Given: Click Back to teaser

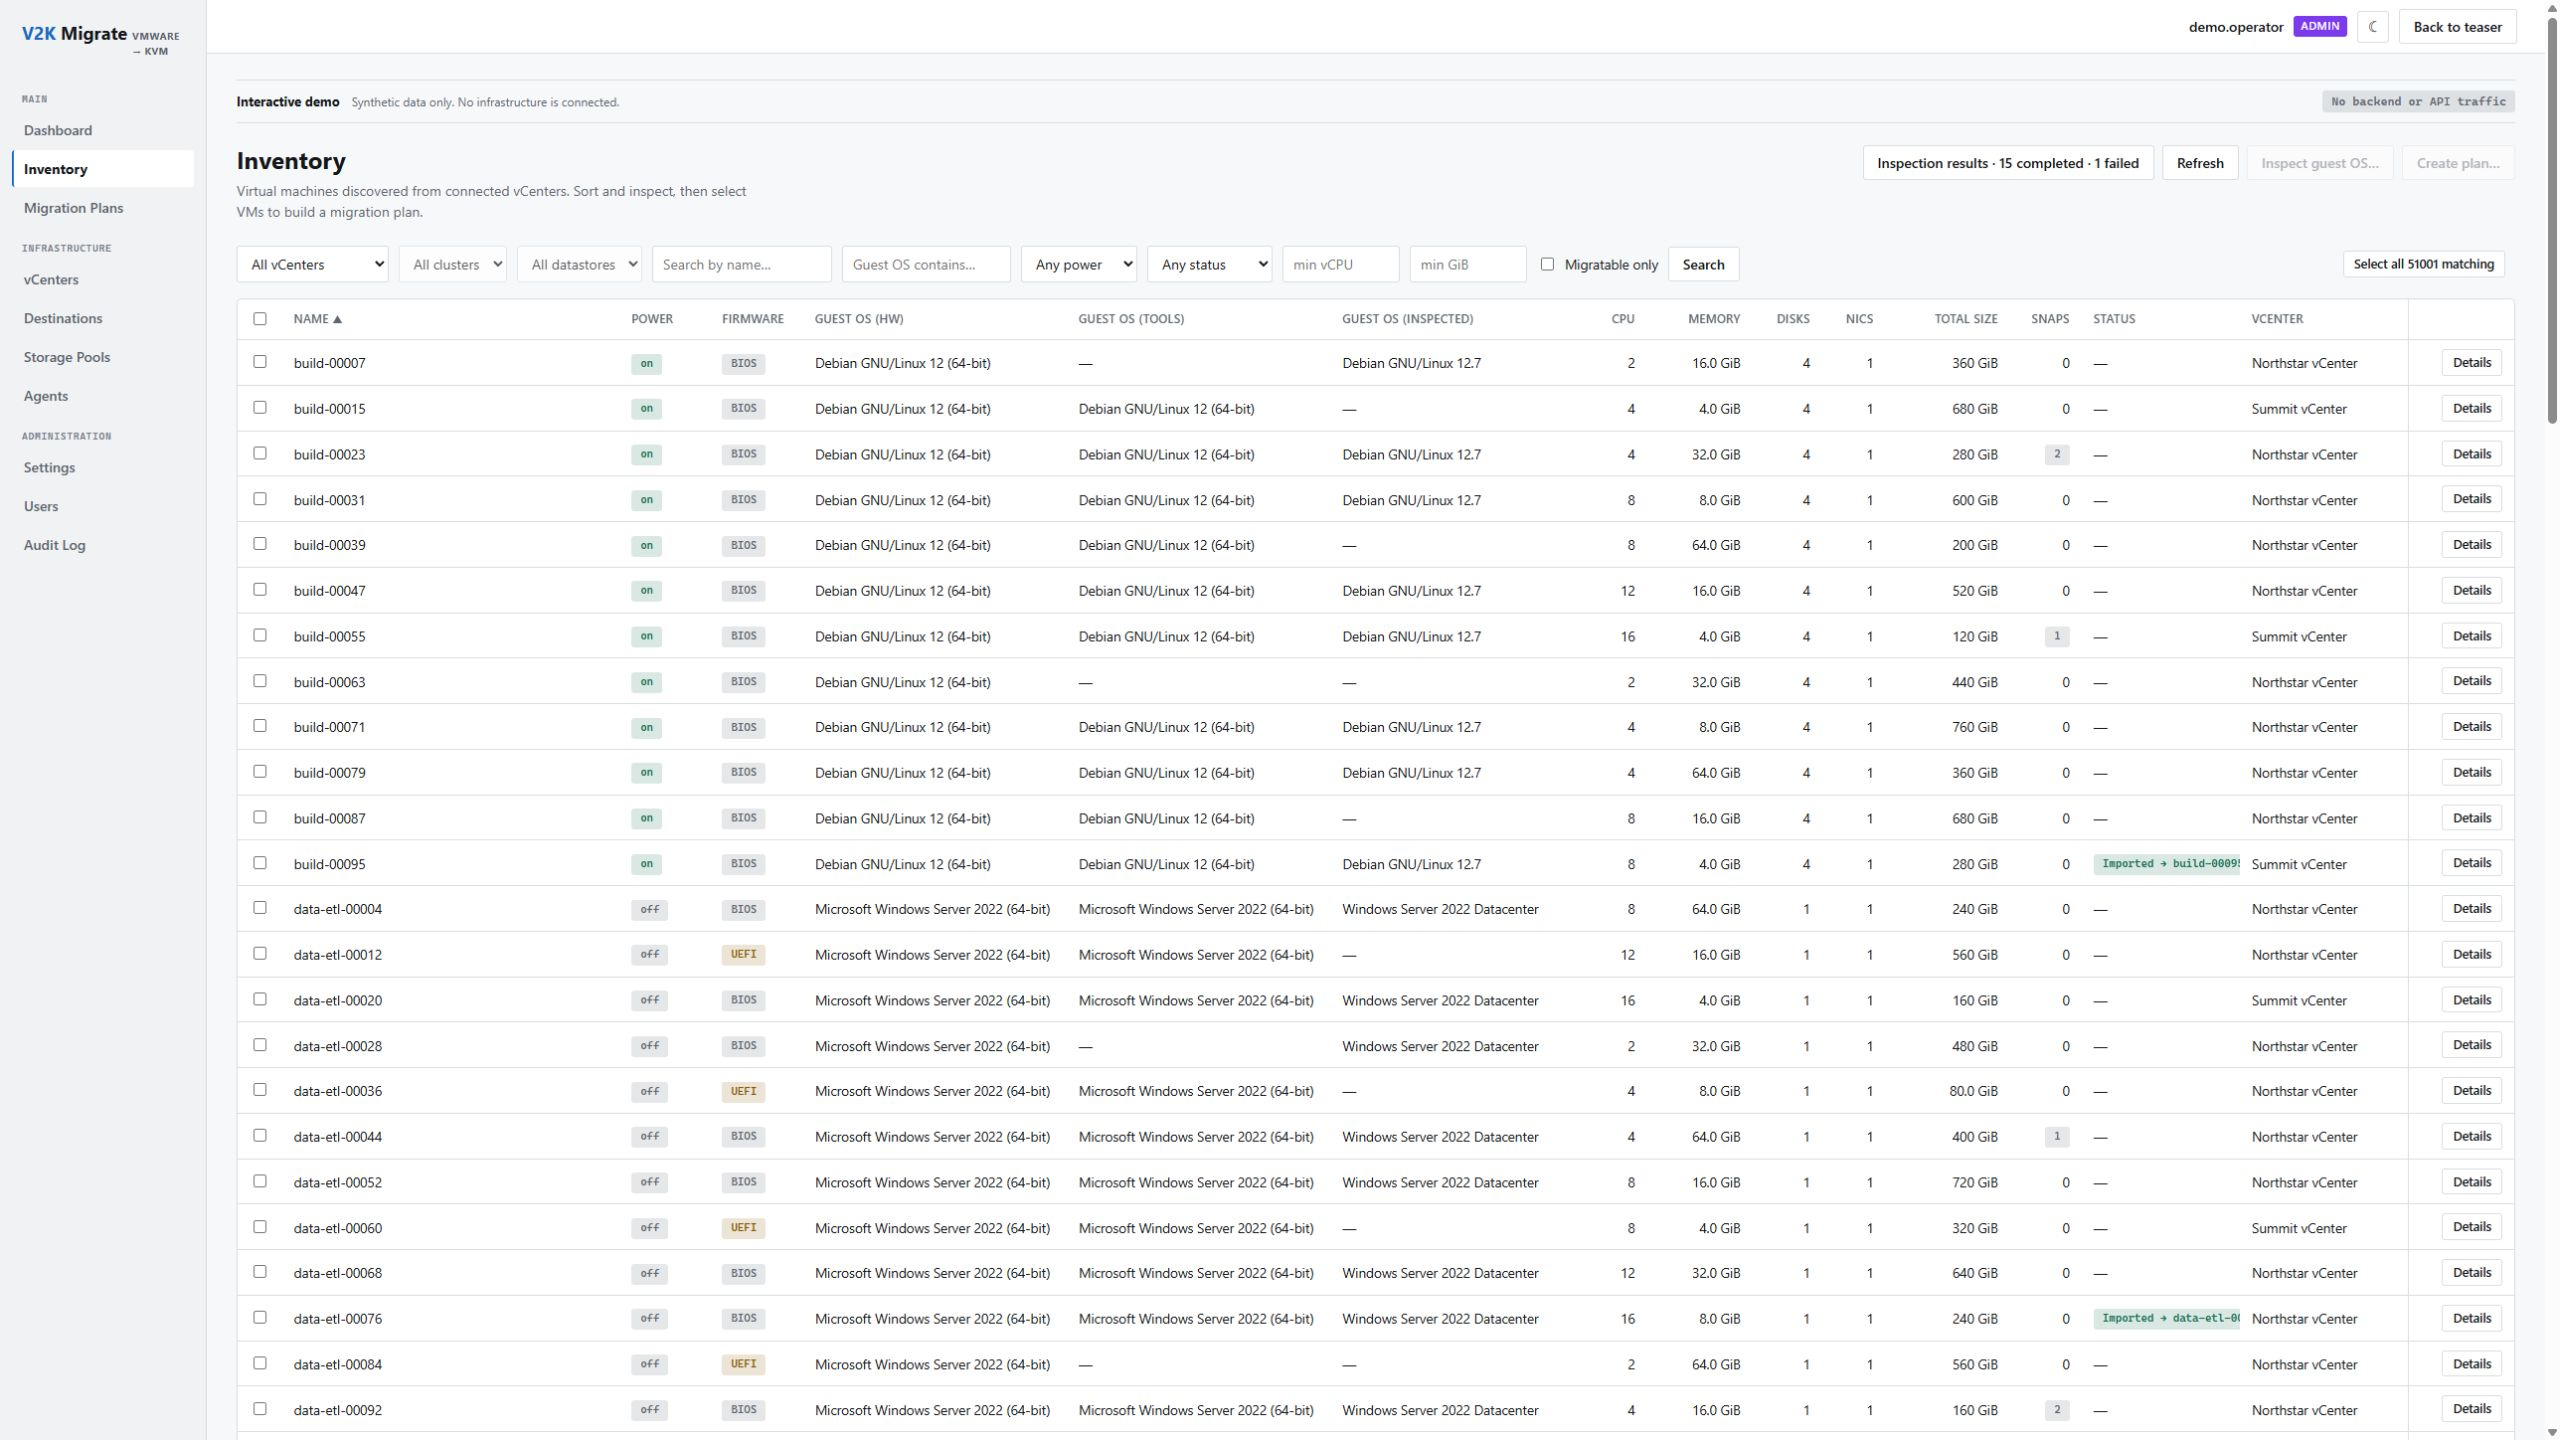Looking at the screenshot, I should [2457, 27].
